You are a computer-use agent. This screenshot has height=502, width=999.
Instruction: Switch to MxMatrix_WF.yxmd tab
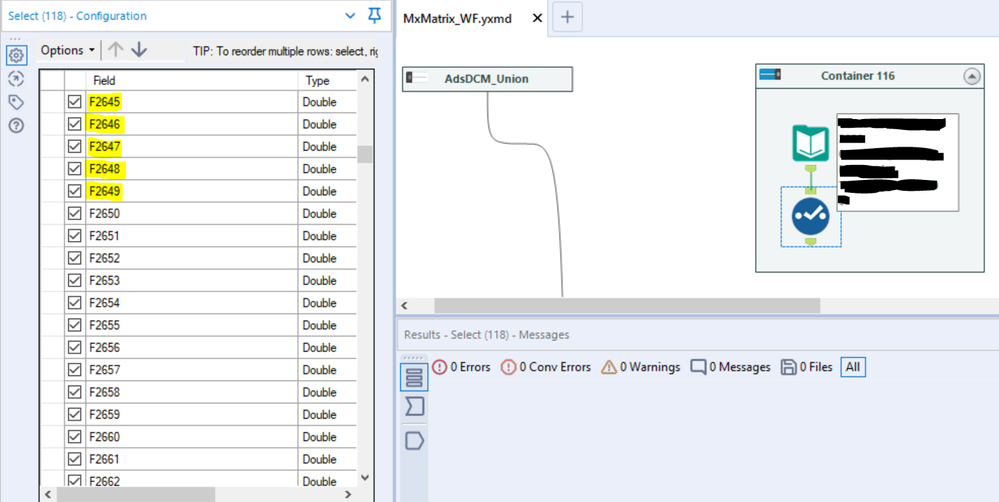click(457, 18)
